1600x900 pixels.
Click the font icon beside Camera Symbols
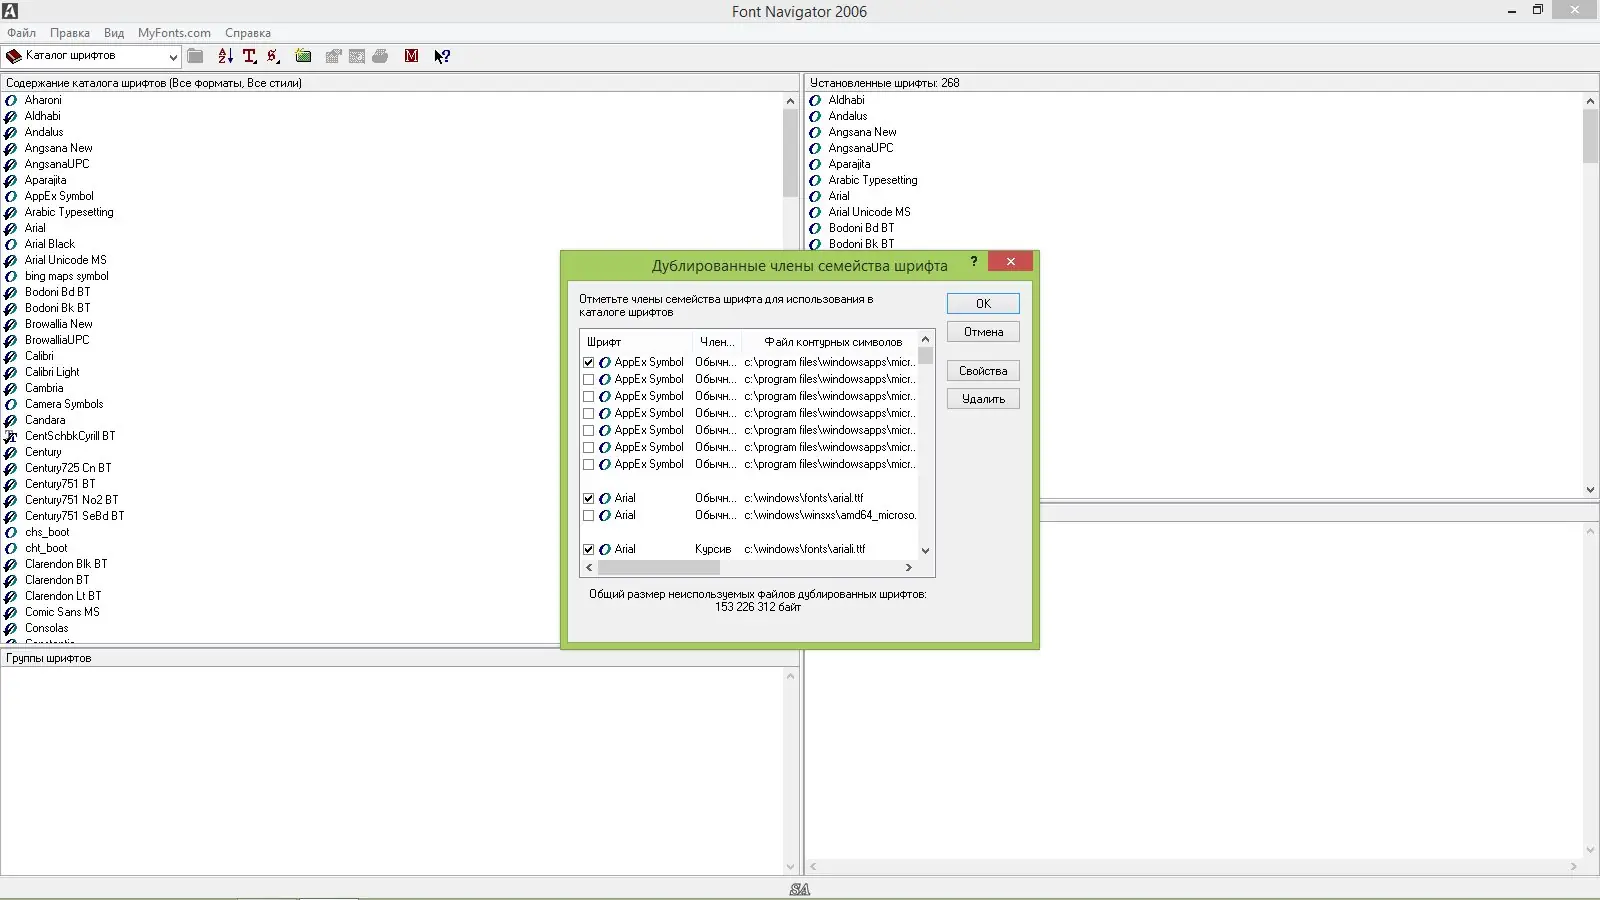11,404
